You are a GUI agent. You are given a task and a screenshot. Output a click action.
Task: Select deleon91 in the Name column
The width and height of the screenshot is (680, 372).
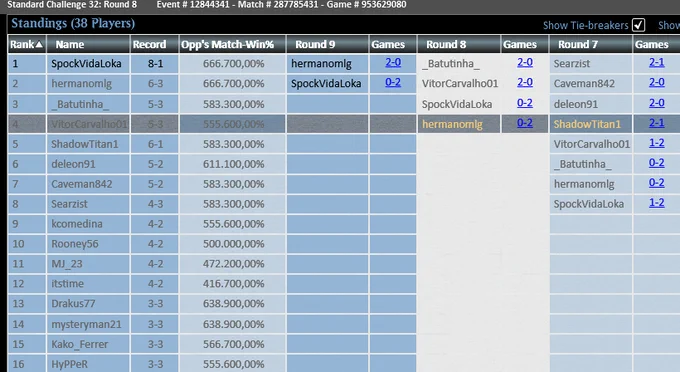pos(73,164)
